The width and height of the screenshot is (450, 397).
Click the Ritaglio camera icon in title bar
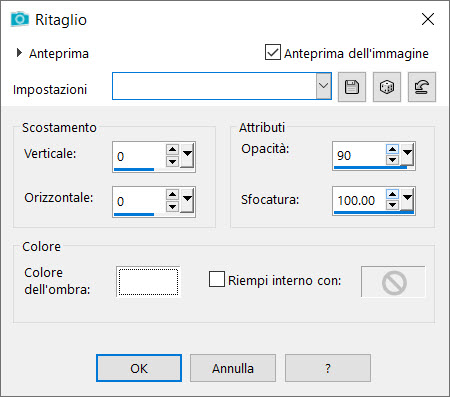coord(20,19)
